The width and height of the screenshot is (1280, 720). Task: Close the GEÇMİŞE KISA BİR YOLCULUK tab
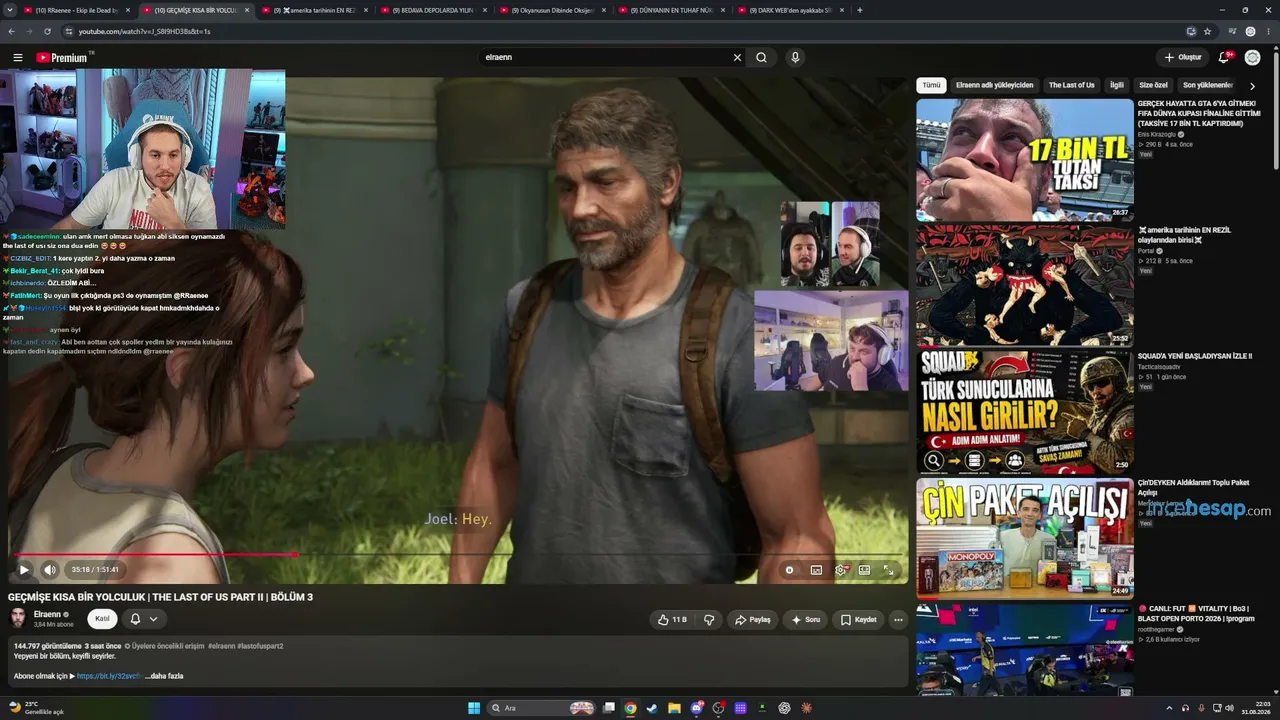coord(247,10)
